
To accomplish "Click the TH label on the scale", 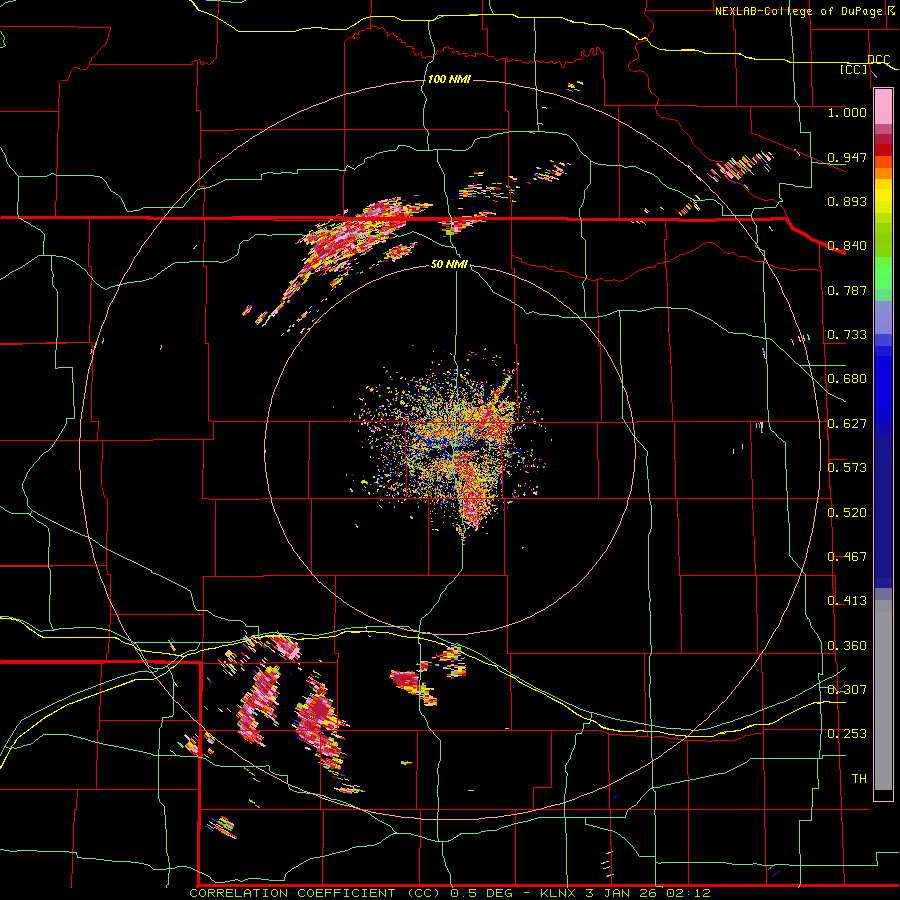I will pos(859,779).
